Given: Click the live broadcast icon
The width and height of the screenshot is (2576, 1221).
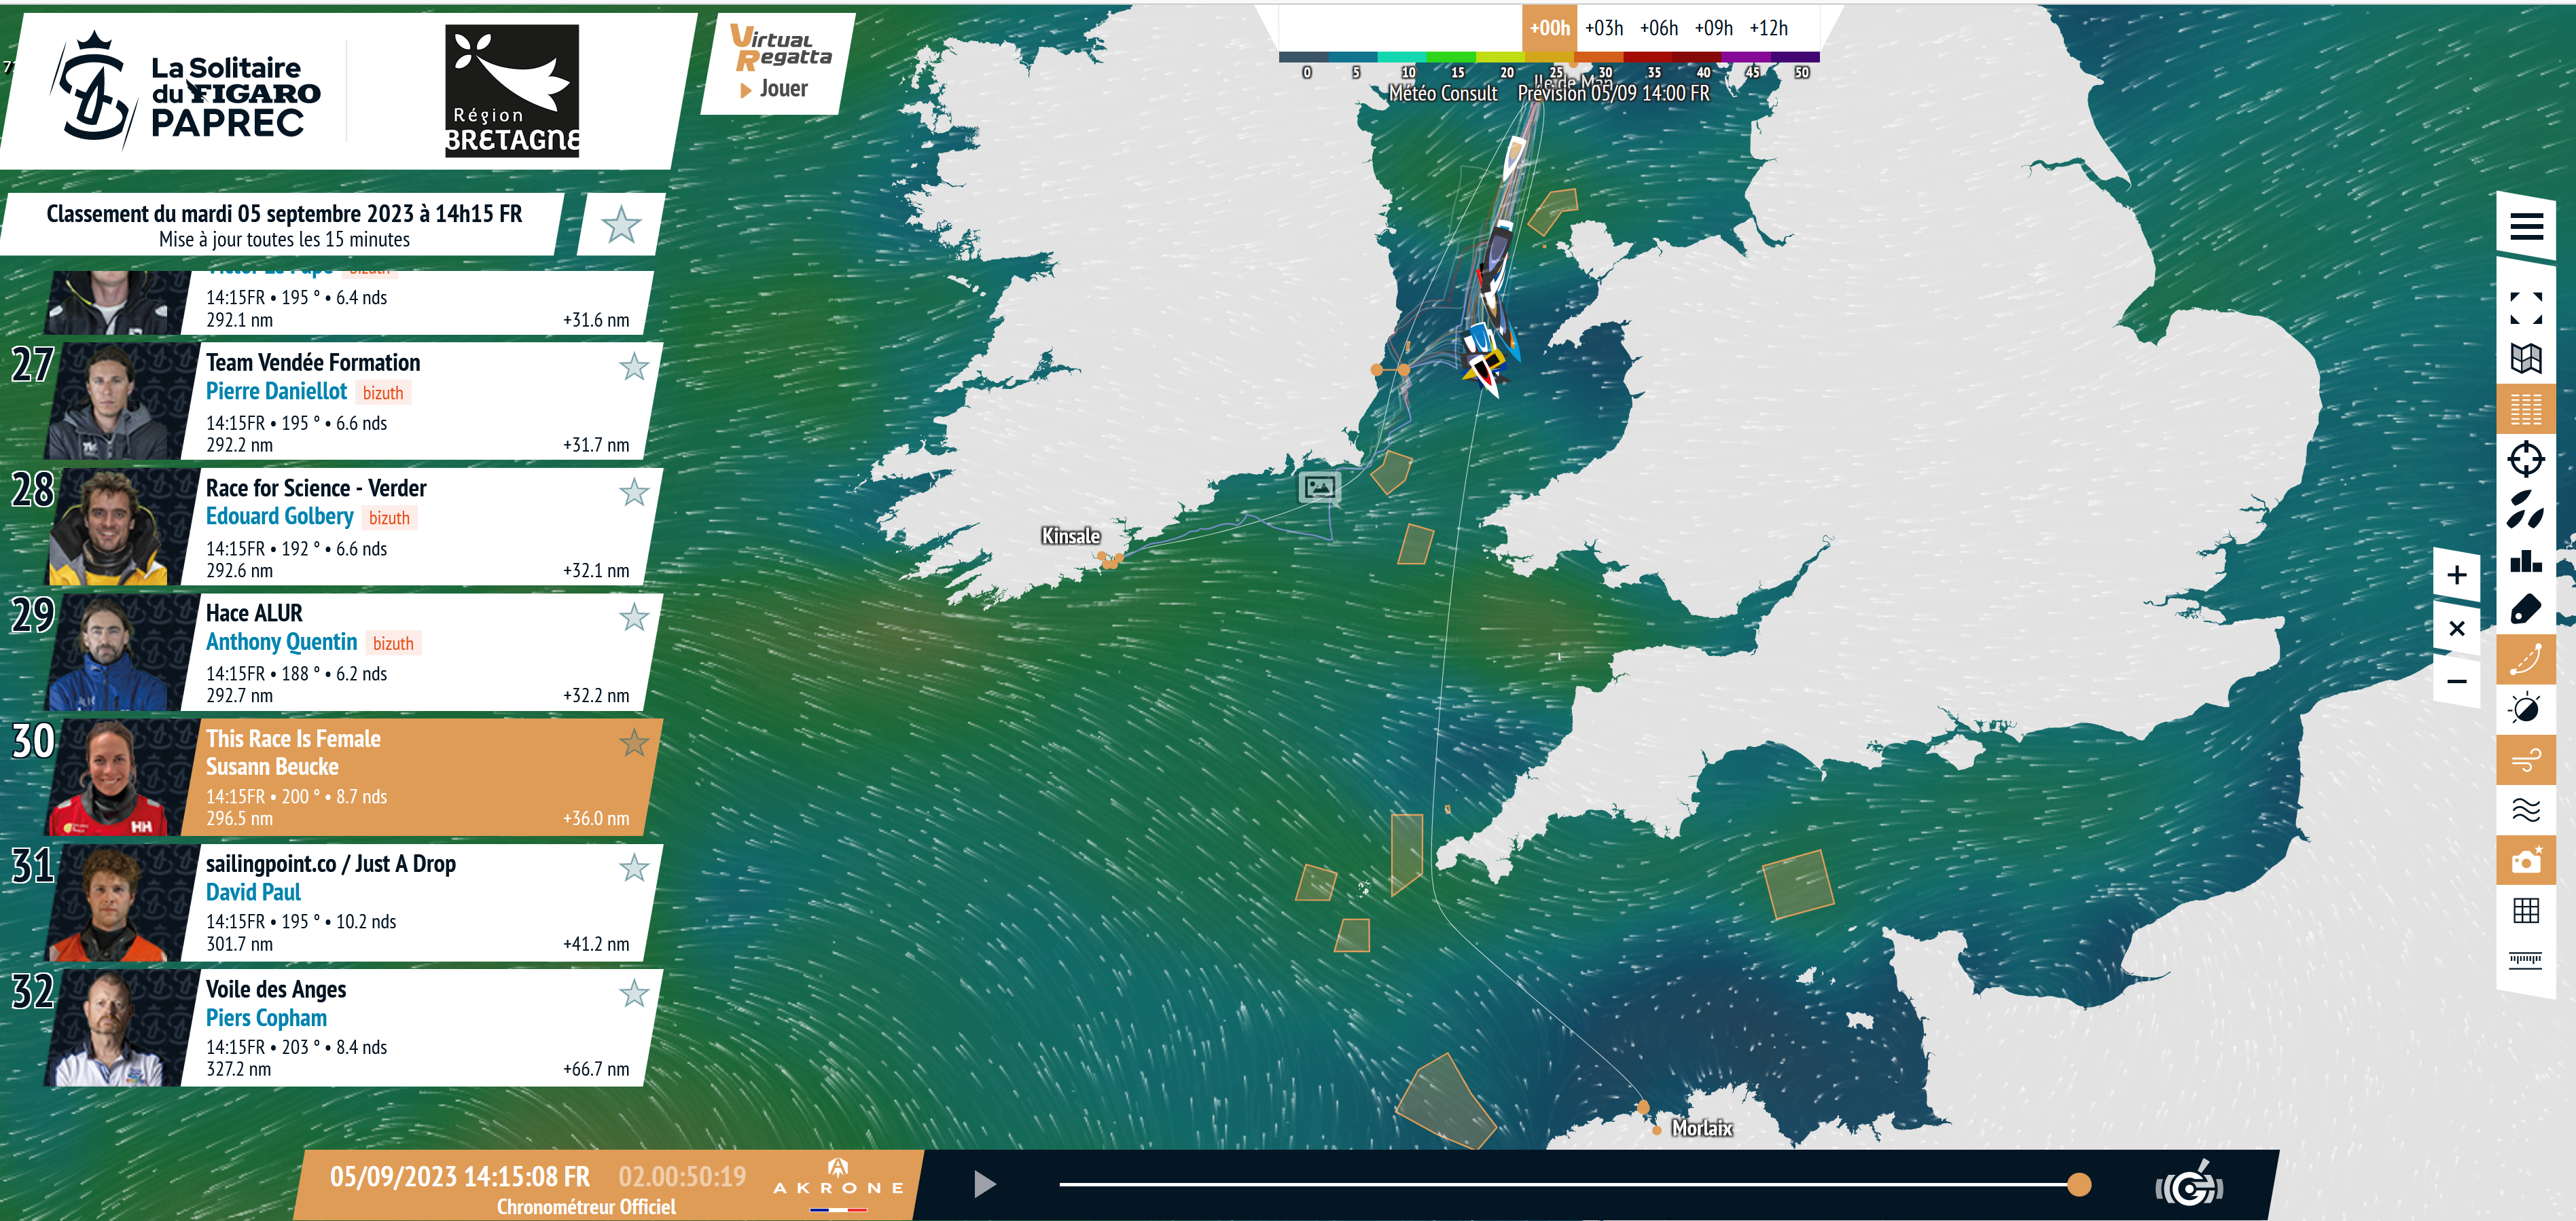Looking at the screenshot, I should pos(2190,1185).
